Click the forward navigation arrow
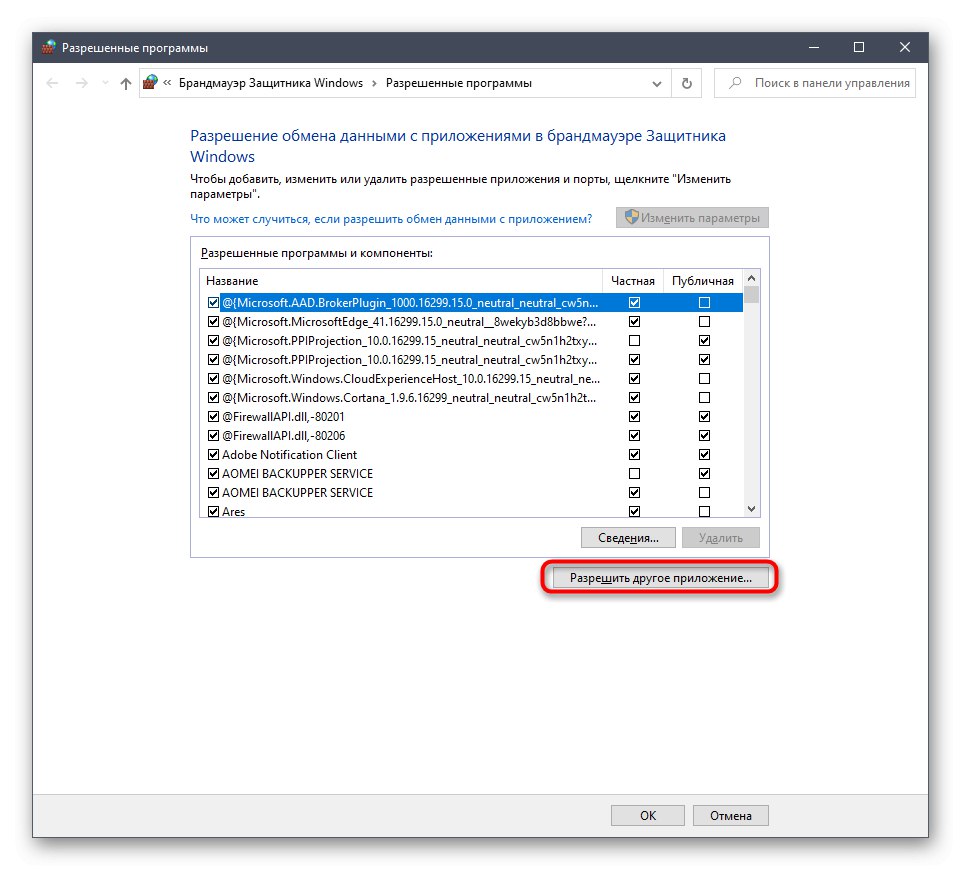Image resolution: width=961 pixels, height=870 pixels. [x=80, y=83]
